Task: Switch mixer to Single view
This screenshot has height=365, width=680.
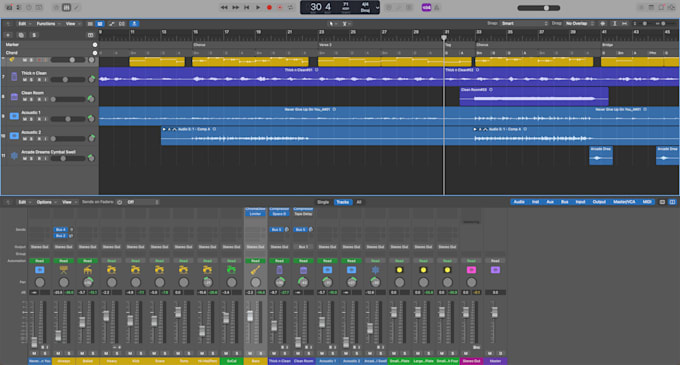Action: pos(323,202)
